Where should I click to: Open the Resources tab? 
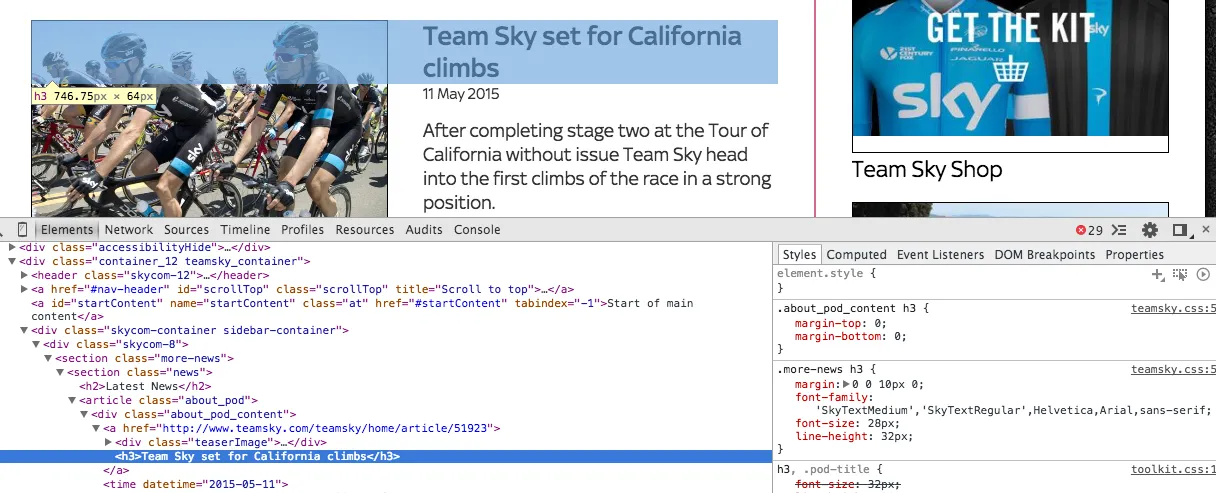(365, 229)
